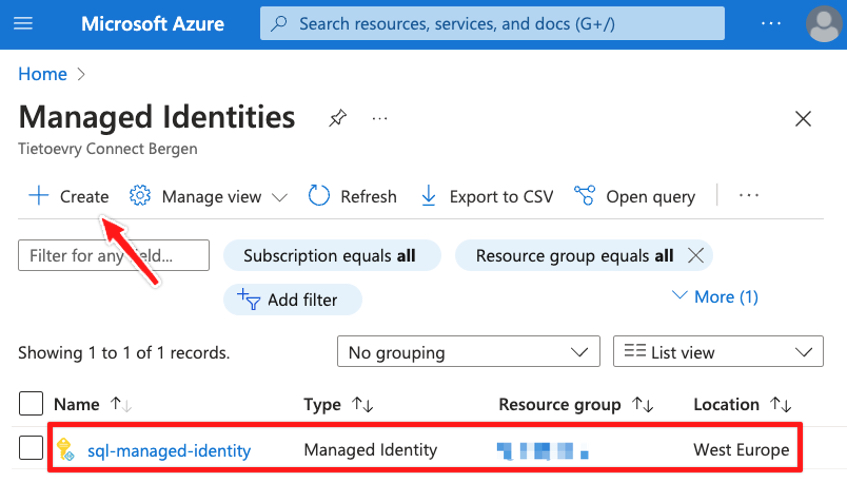Edit the Subscription equals all filter
Image resolution: width=847 pixels, height=494 pixels.
(332, 255)
